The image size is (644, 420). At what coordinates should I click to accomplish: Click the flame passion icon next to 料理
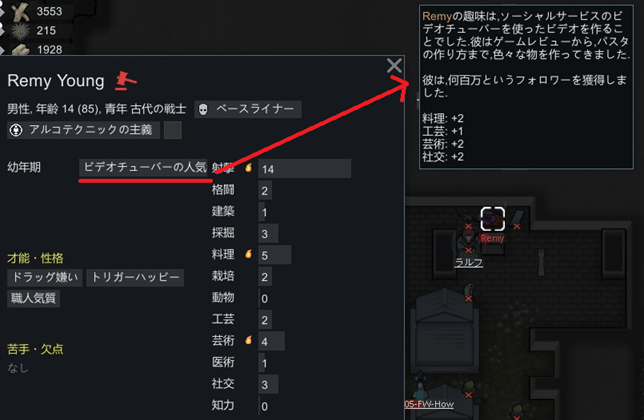click(248, 254)
